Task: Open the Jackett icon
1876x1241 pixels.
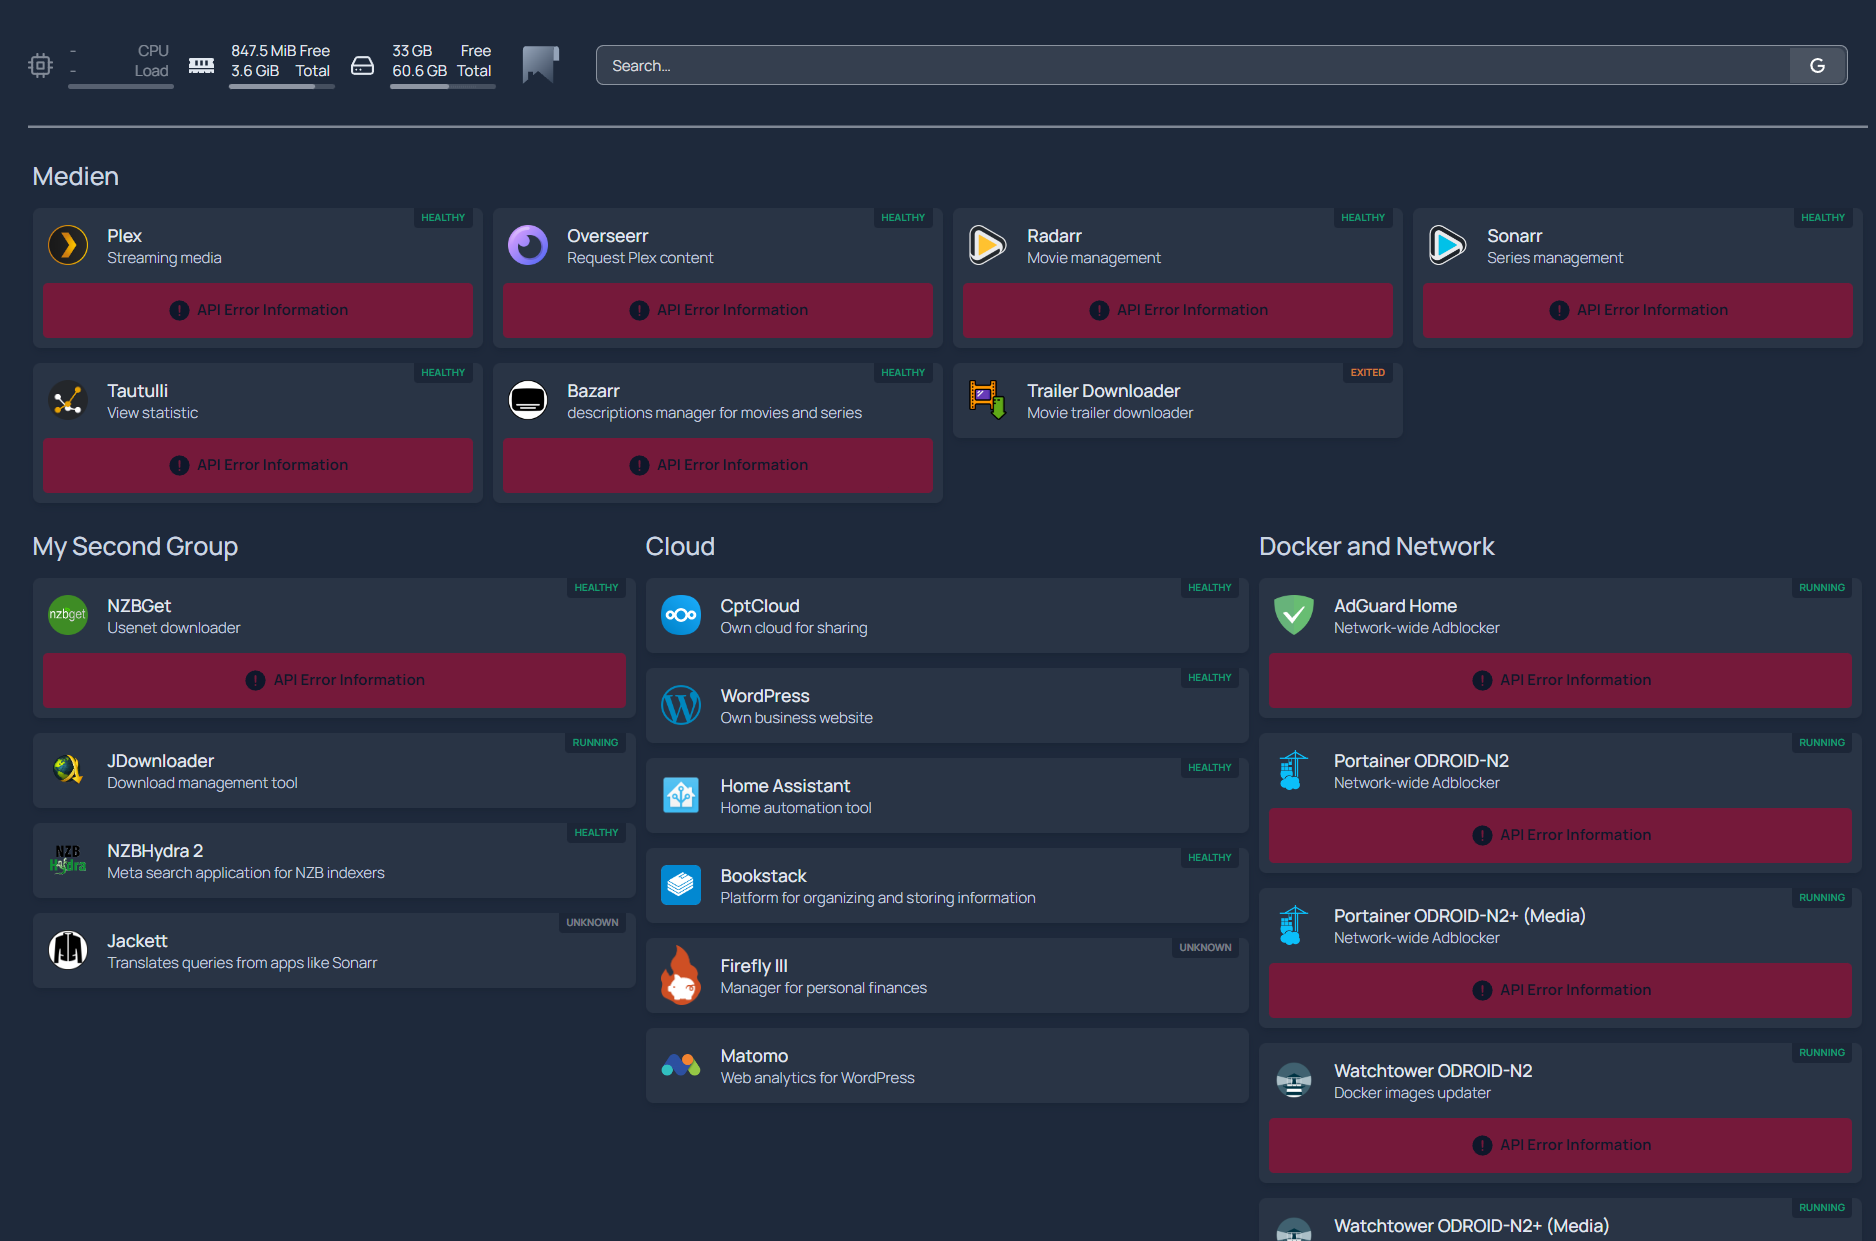Action: 68,950
